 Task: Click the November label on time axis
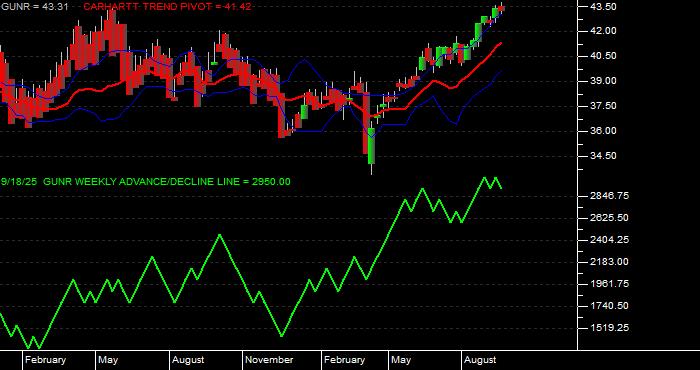[x=269, y=360]
